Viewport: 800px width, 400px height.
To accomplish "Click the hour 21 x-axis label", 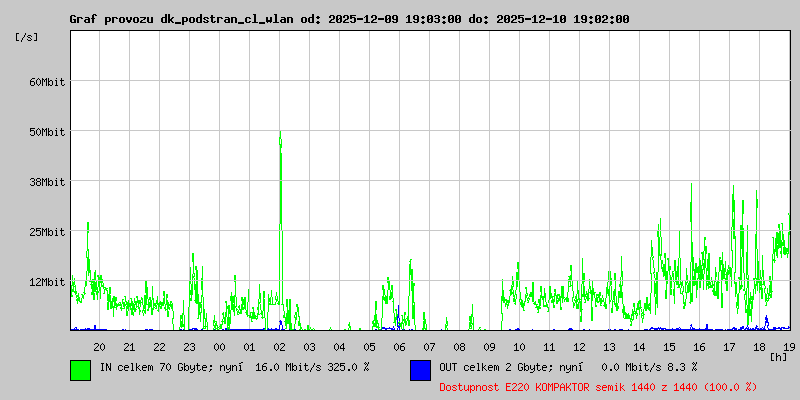I will pyautogui.click(x=130, y=347).
